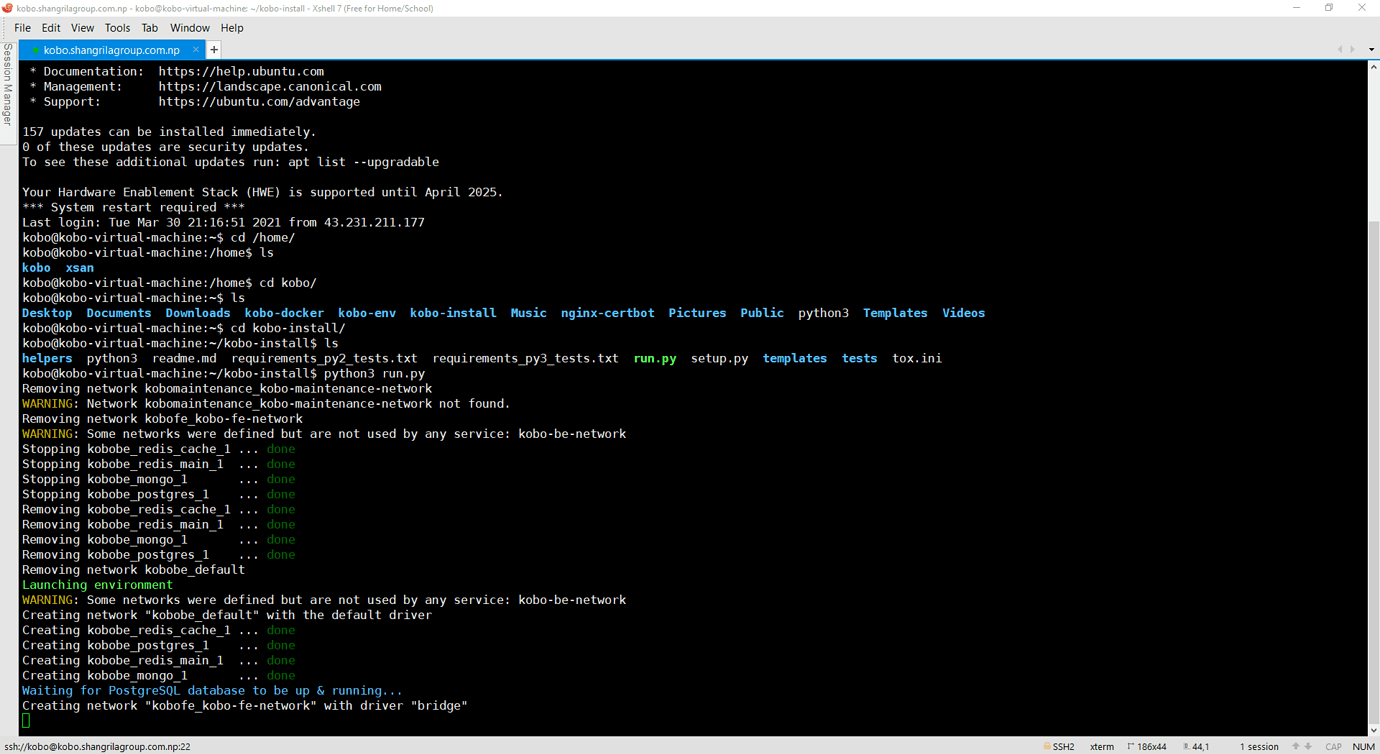Image resolution: width=1380 pixels, height=754 pixels.
Task: Click the 1 session status indicator
Action: (x=1257, y=745)
